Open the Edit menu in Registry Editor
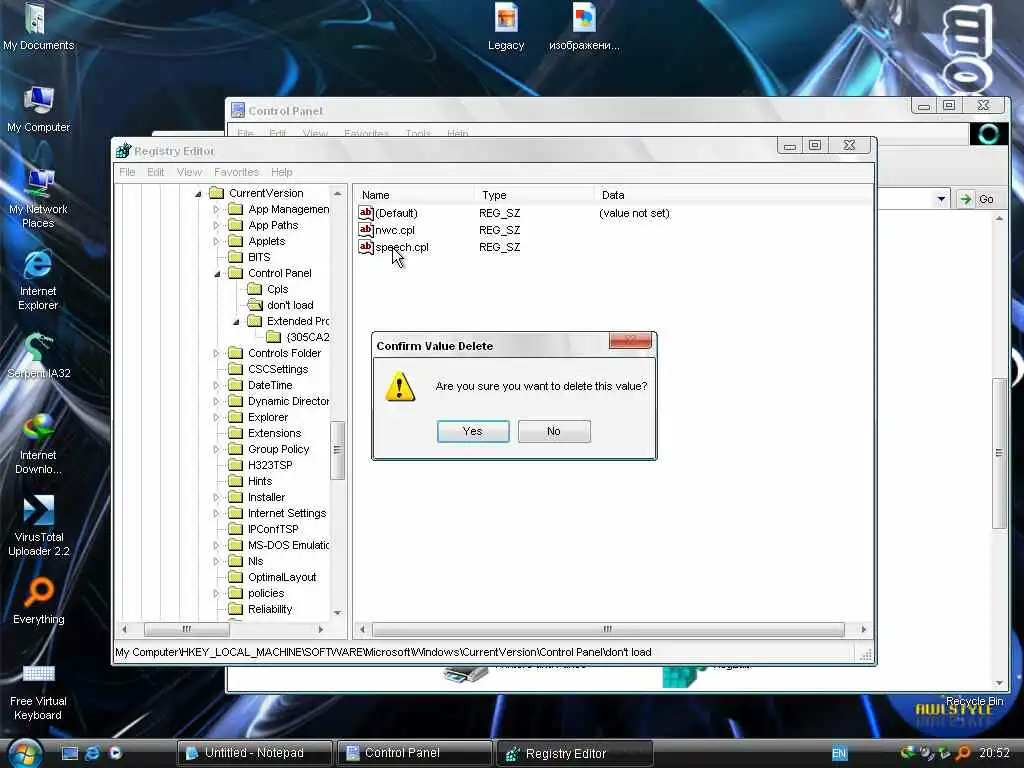The width and height of the screenshot is (1024, 768). [x=155, y=172]
